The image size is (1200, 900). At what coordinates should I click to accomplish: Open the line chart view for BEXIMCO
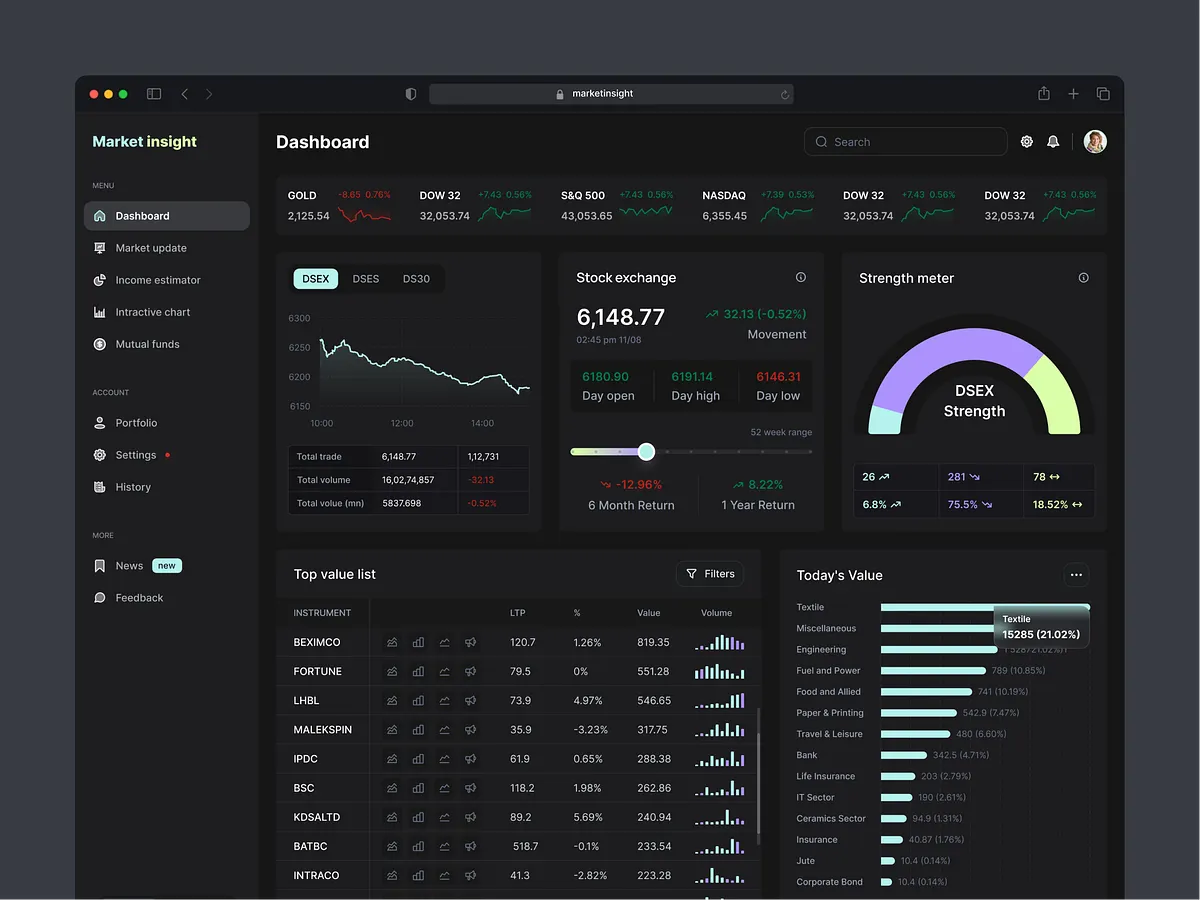(x=444, y=643)
